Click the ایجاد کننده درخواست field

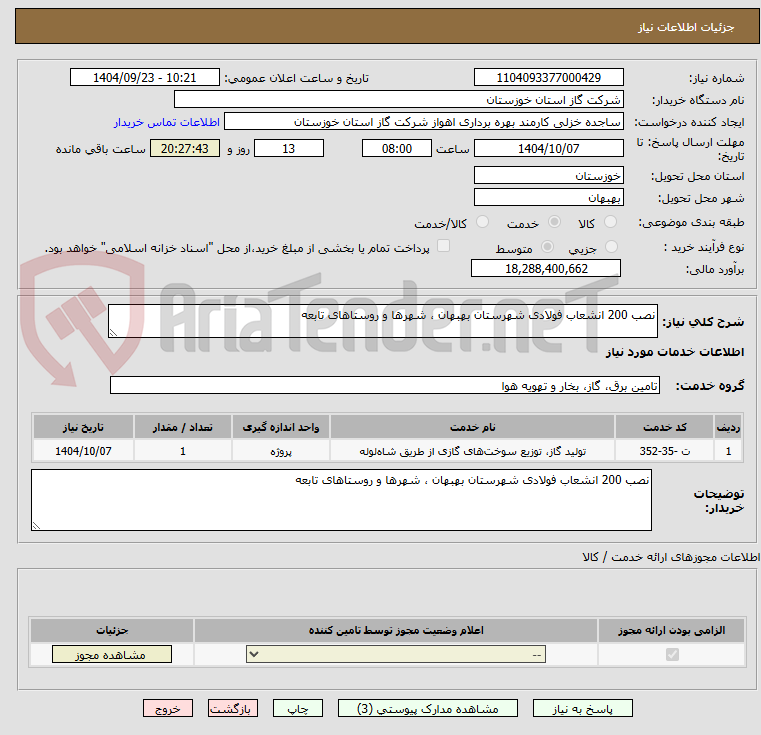[x=424, y=122]
